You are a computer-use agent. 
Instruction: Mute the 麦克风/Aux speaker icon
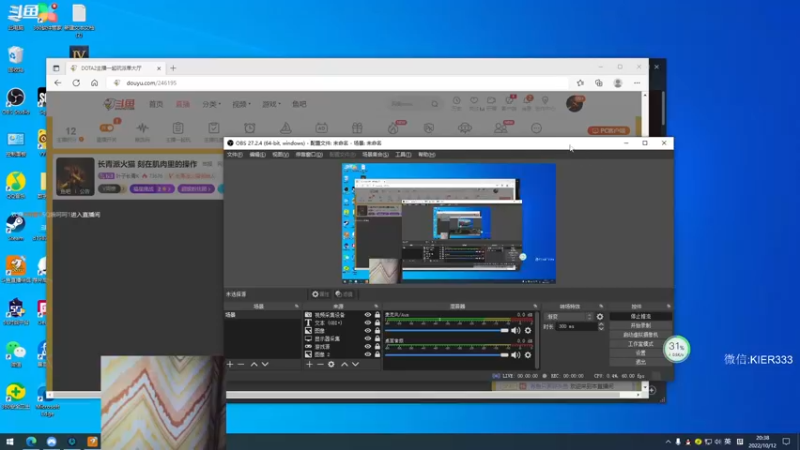tap(516, 331)
